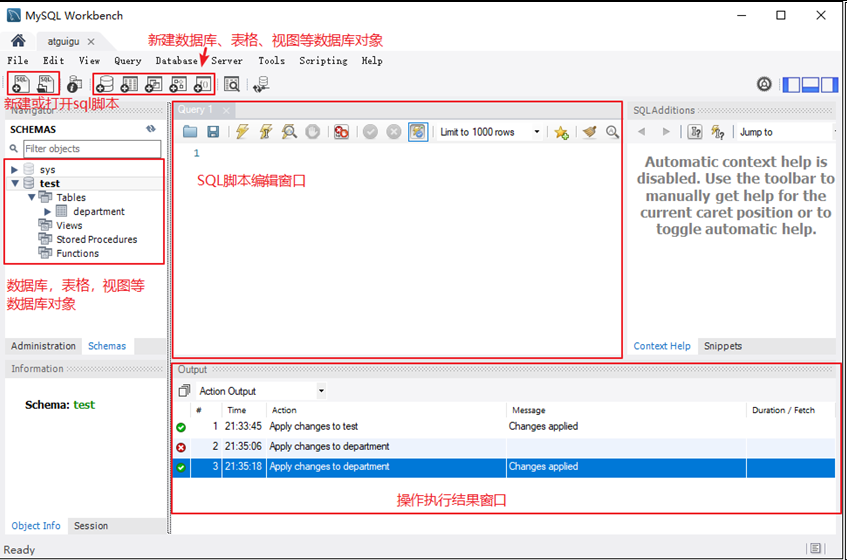Open the File menu
The width and height of the screenshot is (847, 560).
(18, 60)
